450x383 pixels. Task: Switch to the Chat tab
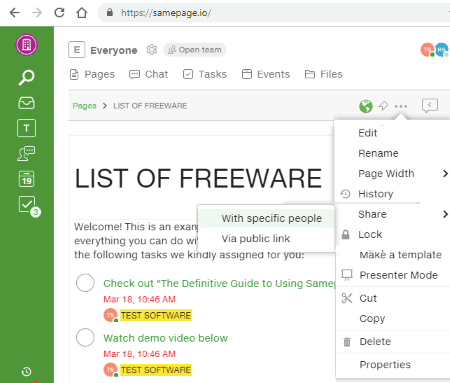149,74
